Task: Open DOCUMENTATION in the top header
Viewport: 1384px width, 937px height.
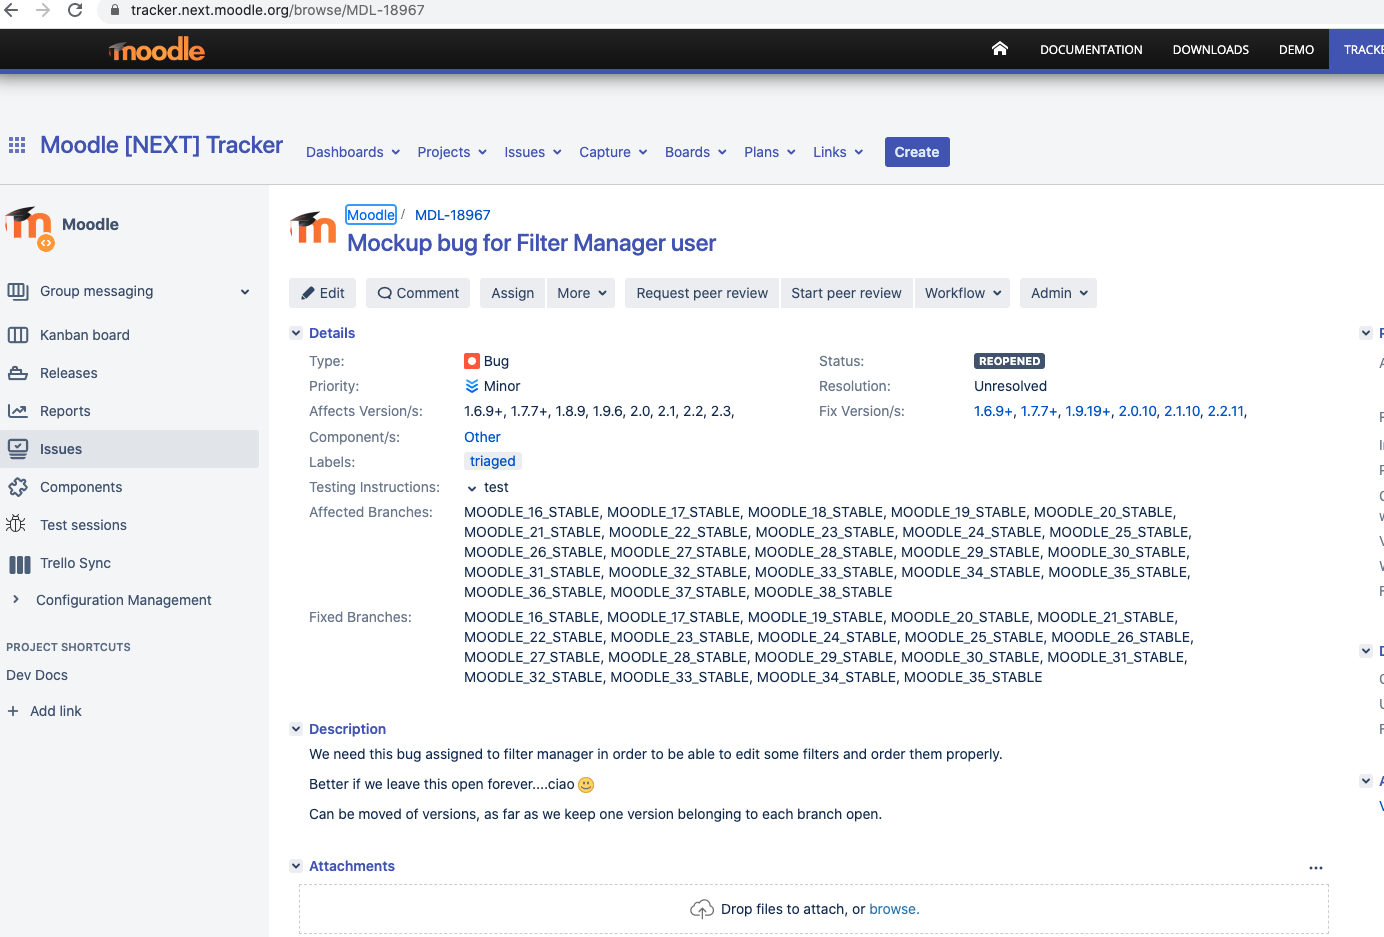Action: click(1091, 49)
